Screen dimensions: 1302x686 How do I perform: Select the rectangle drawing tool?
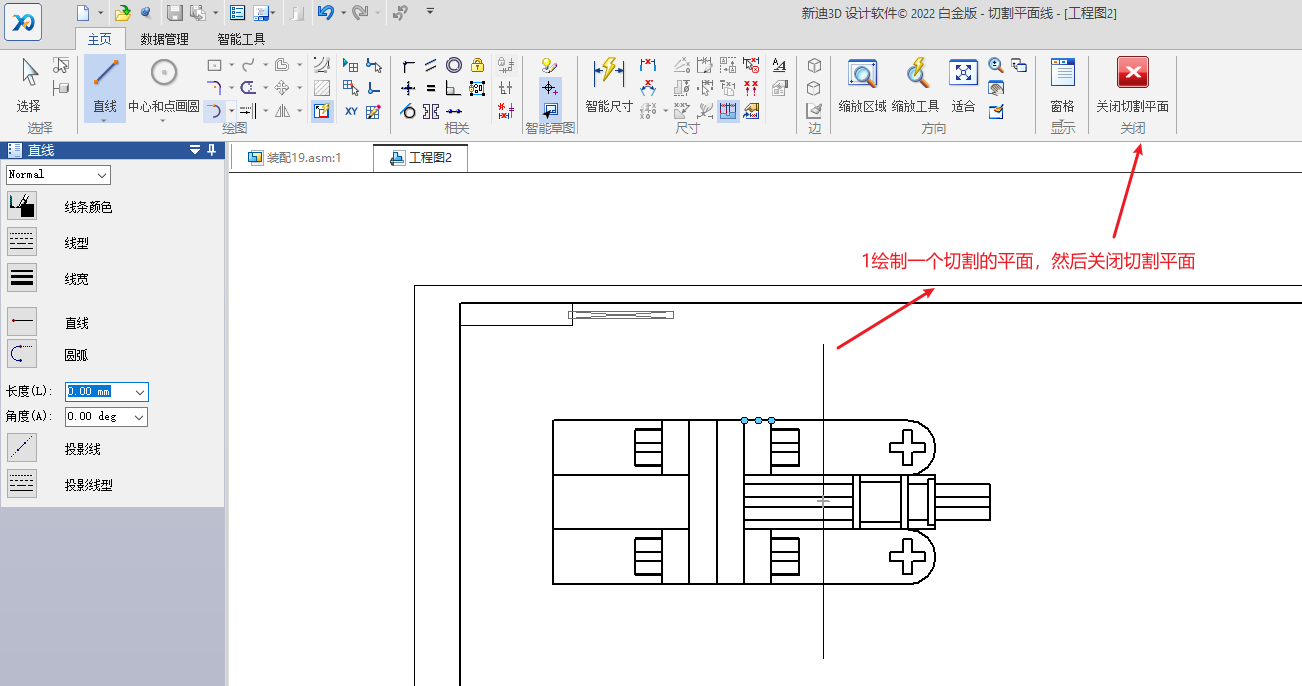(214, 65)
